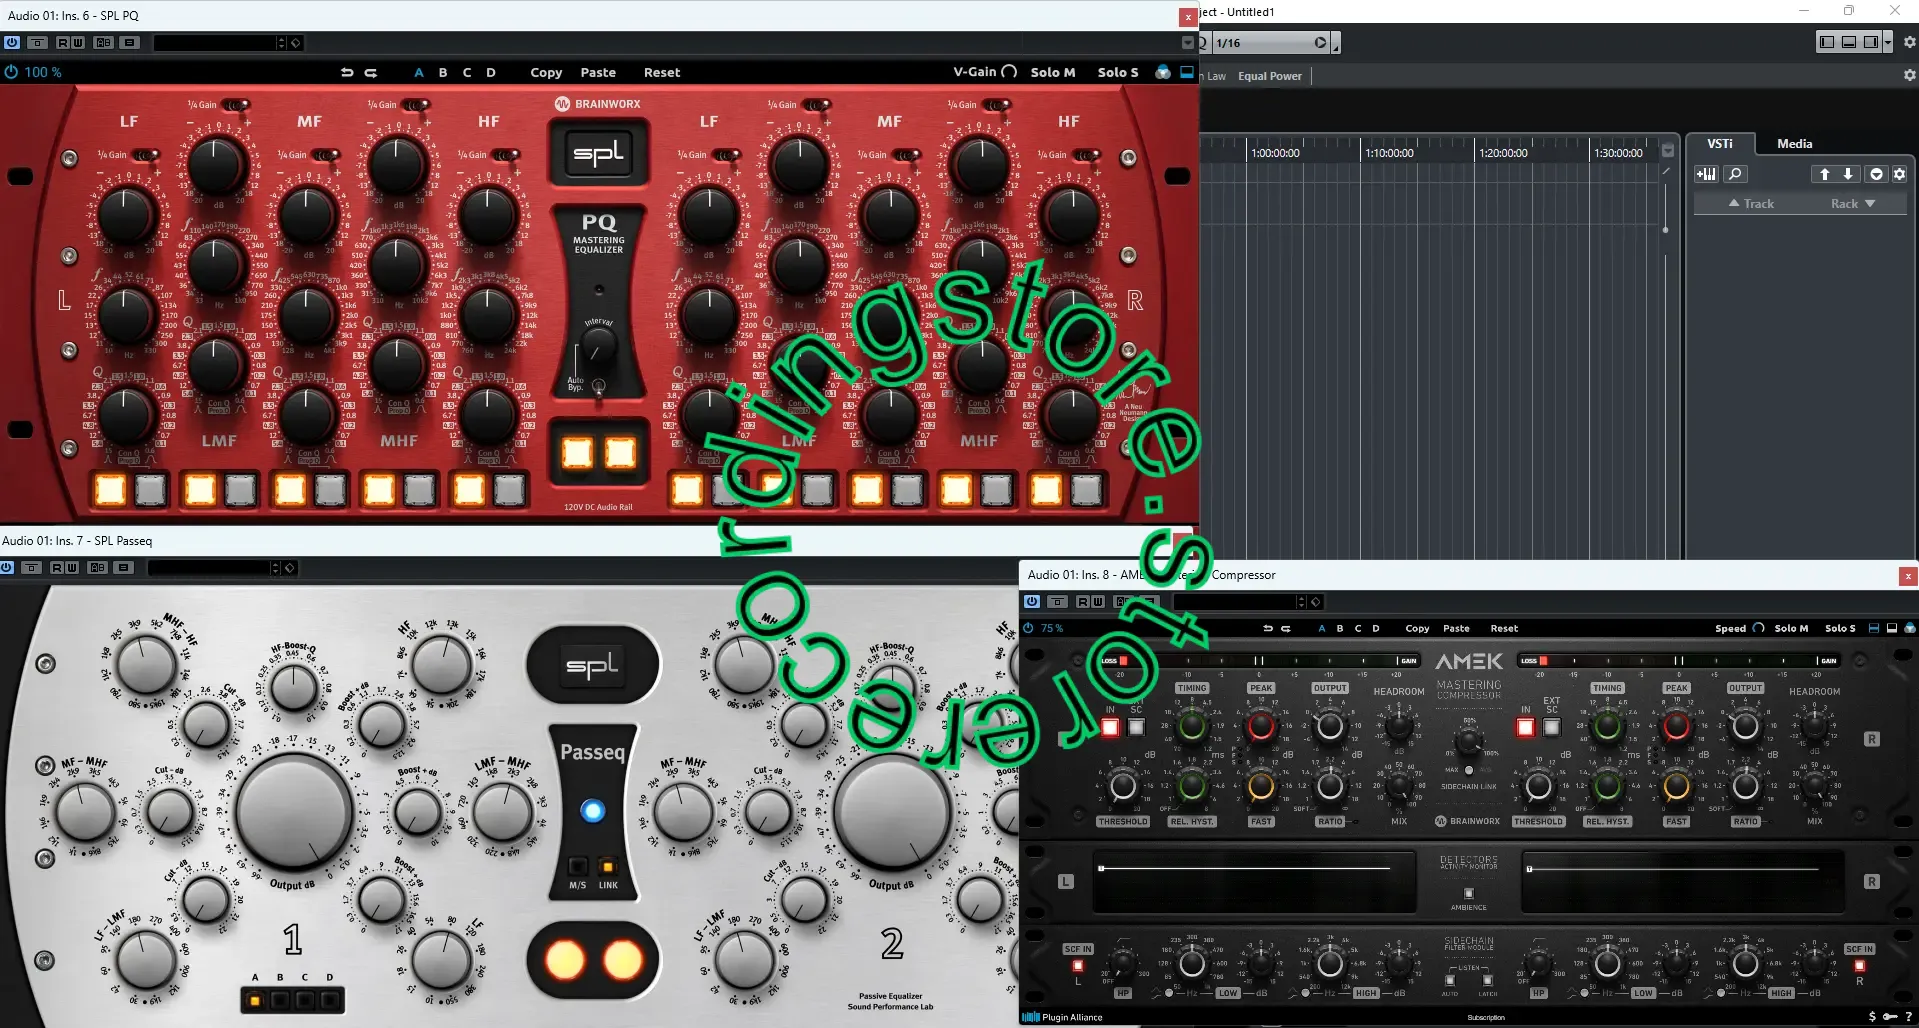Toggle left channel IN button on AMEK
Image resolution: width=1919 pixels, height=1028 pixels.
coord(1110,727)
